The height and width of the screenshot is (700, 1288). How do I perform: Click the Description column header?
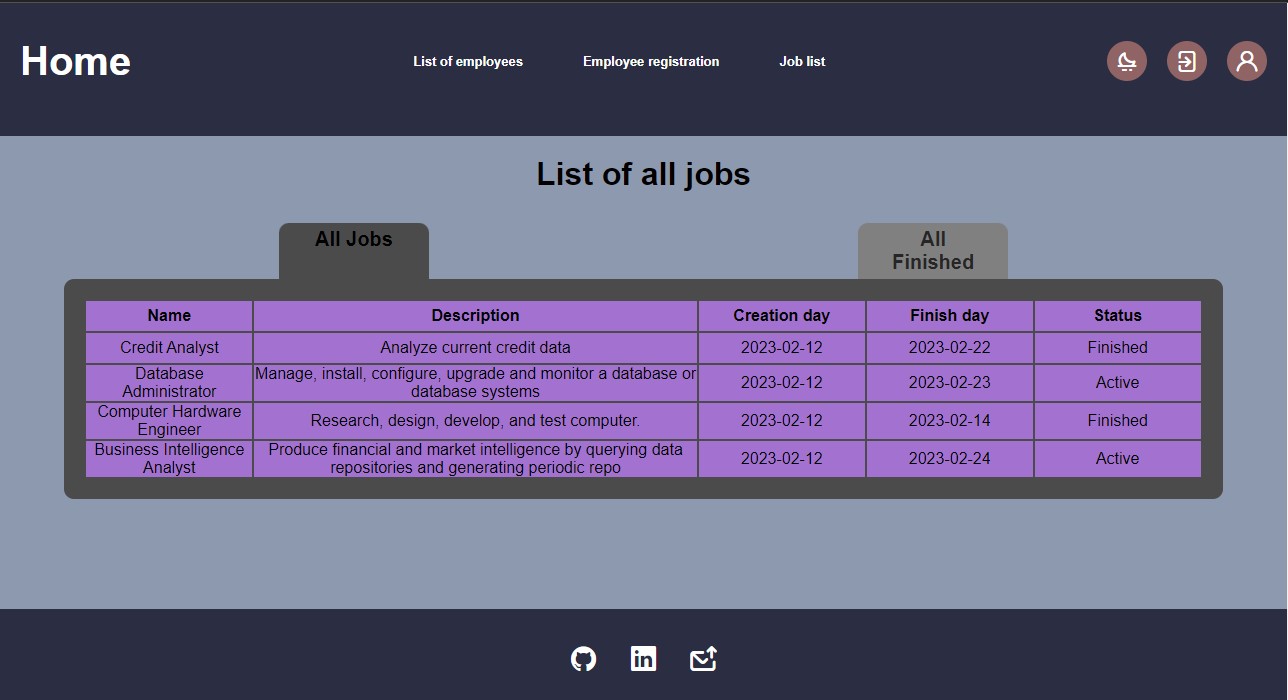pyautogui.click(x=475, y=315)
